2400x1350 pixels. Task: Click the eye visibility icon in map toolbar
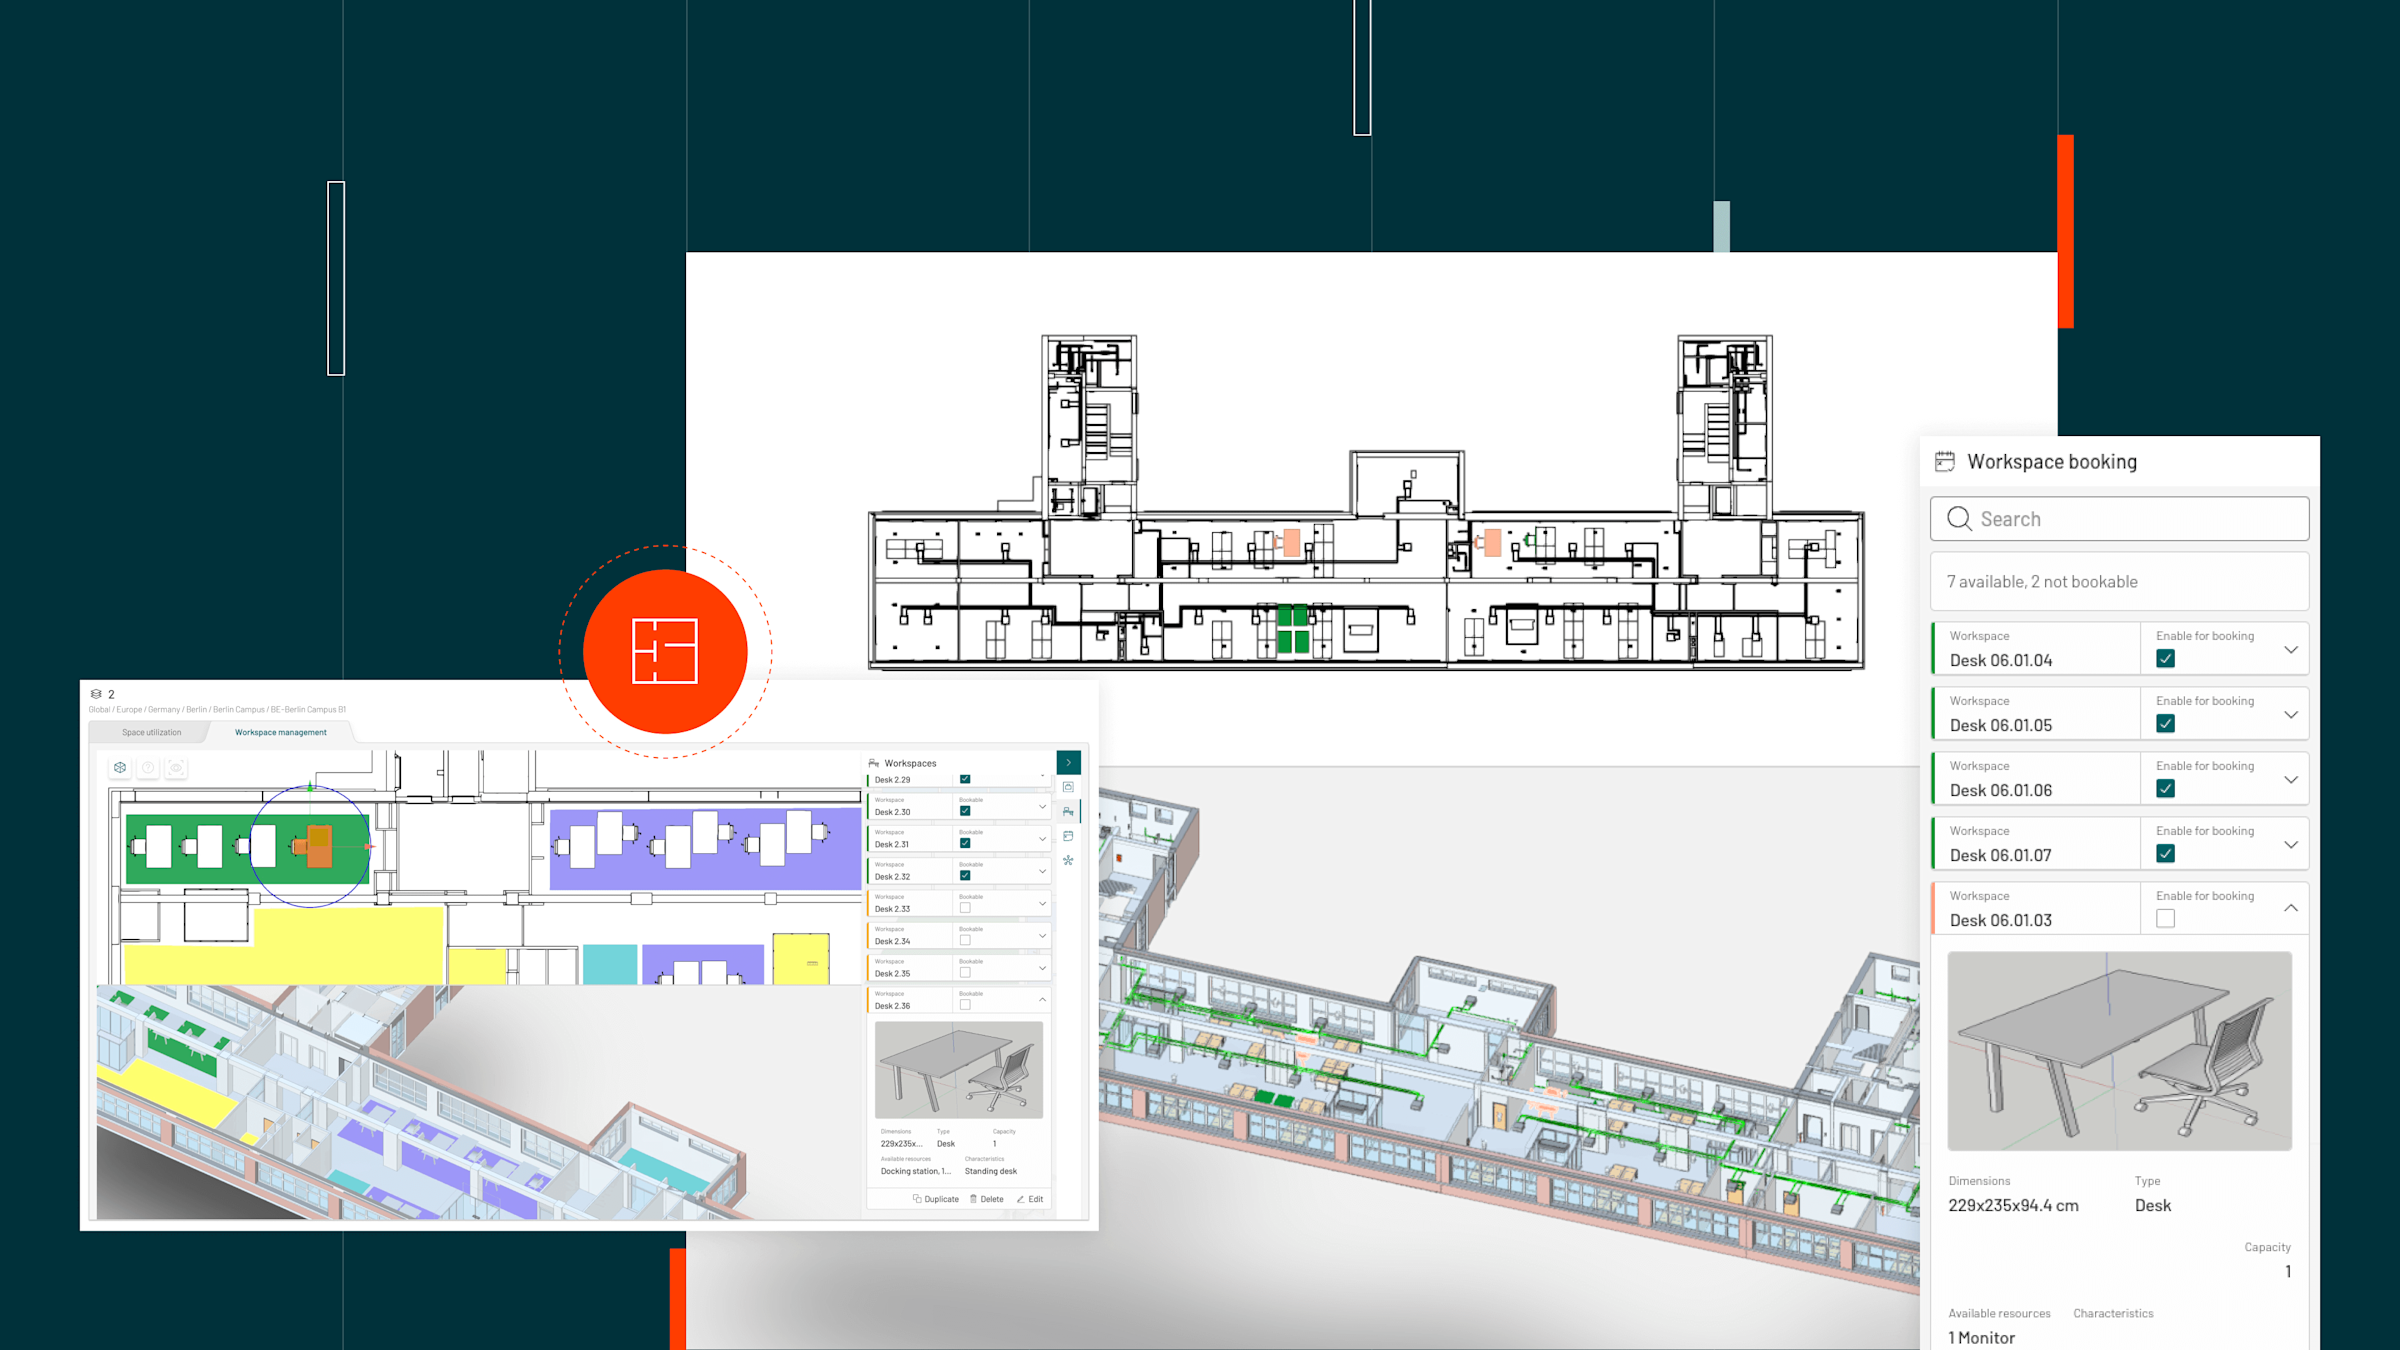(176, 768)
